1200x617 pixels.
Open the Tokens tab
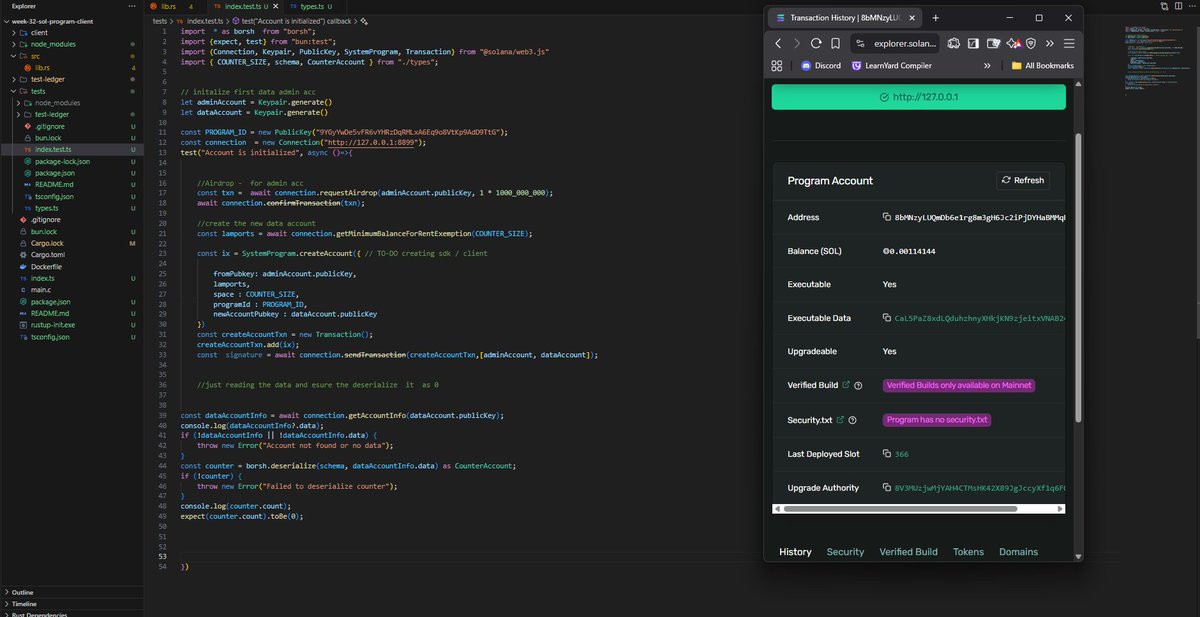click(x=968, y=552)
